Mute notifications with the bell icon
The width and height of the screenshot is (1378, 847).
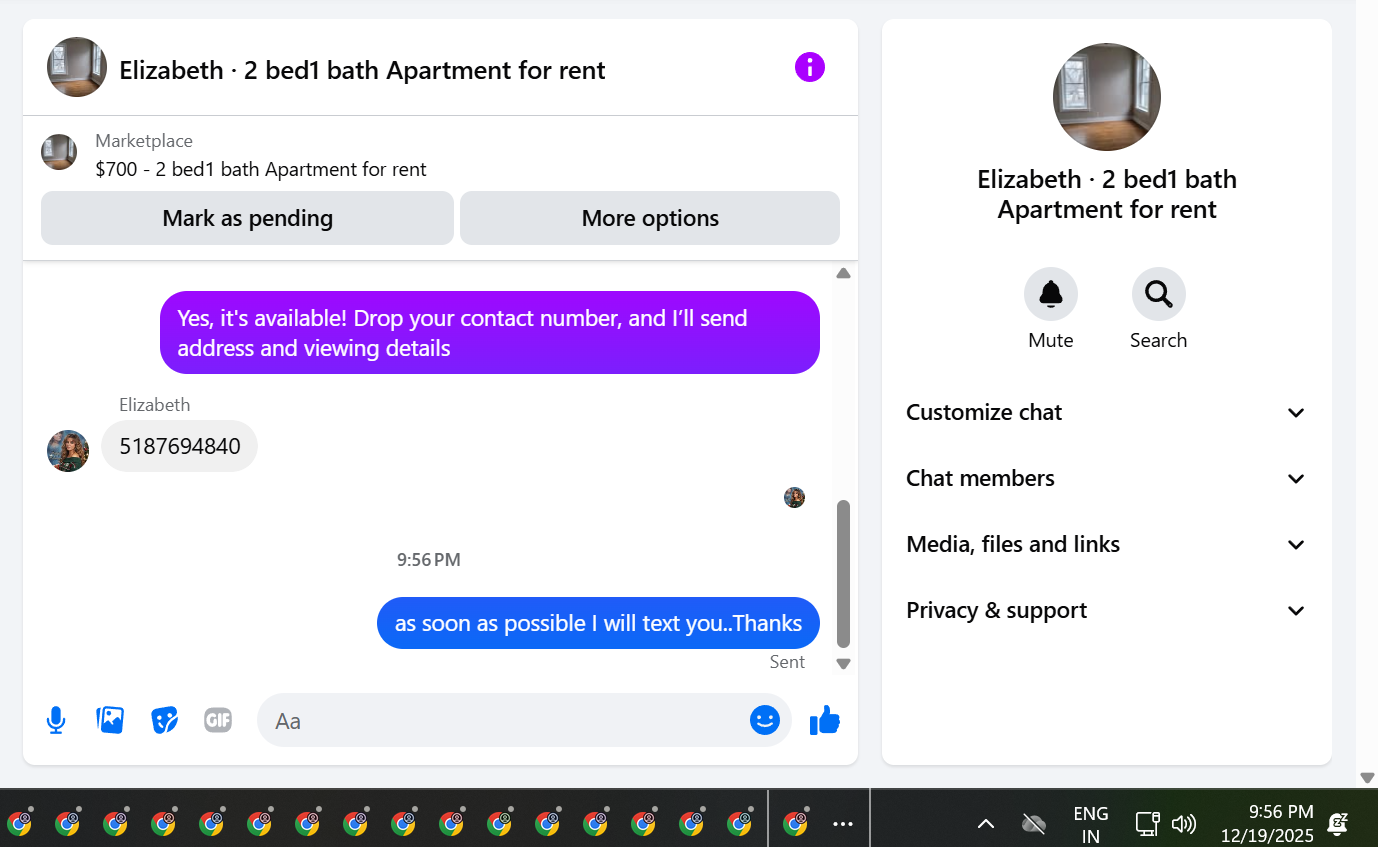[x=1051, y=294]
